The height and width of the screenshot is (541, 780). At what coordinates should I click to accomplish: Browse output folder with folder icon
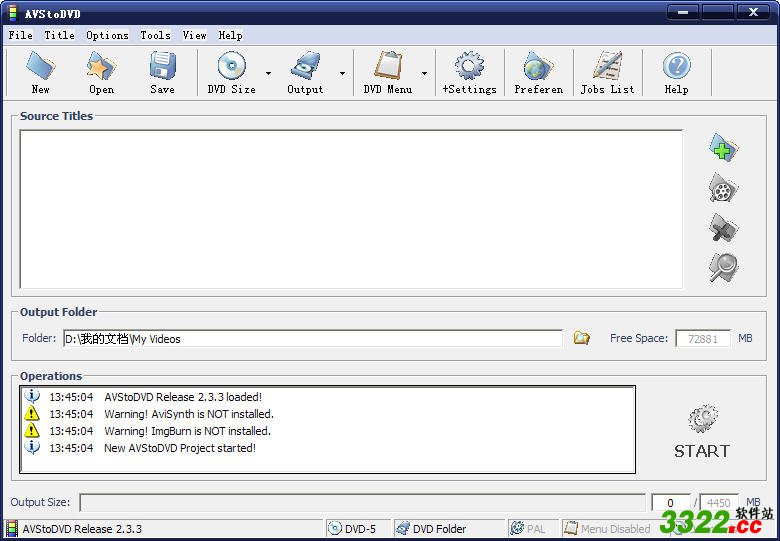click(x=582, y=338)
